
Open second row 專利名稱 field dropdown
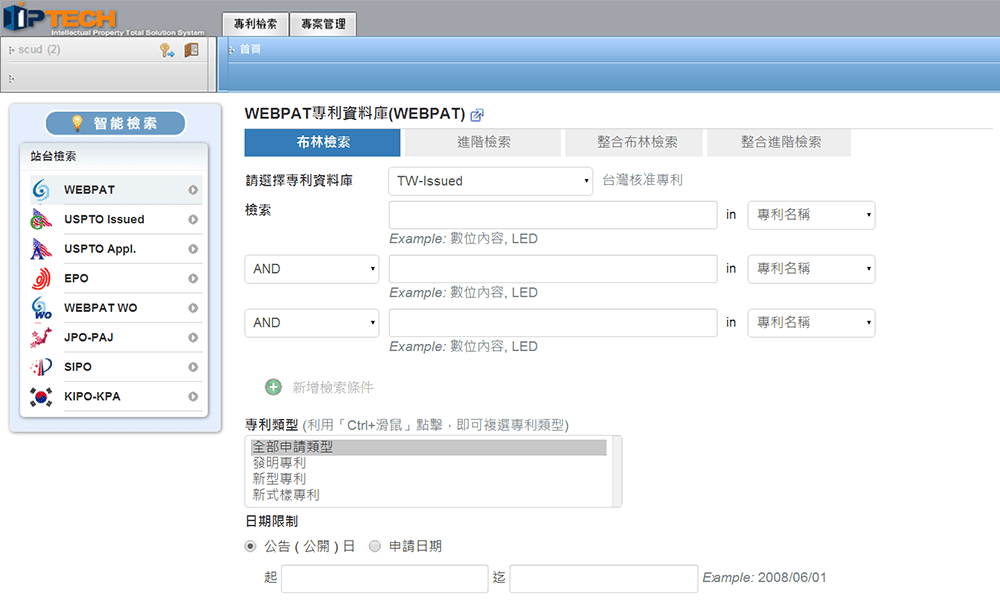tap(811, 269)
